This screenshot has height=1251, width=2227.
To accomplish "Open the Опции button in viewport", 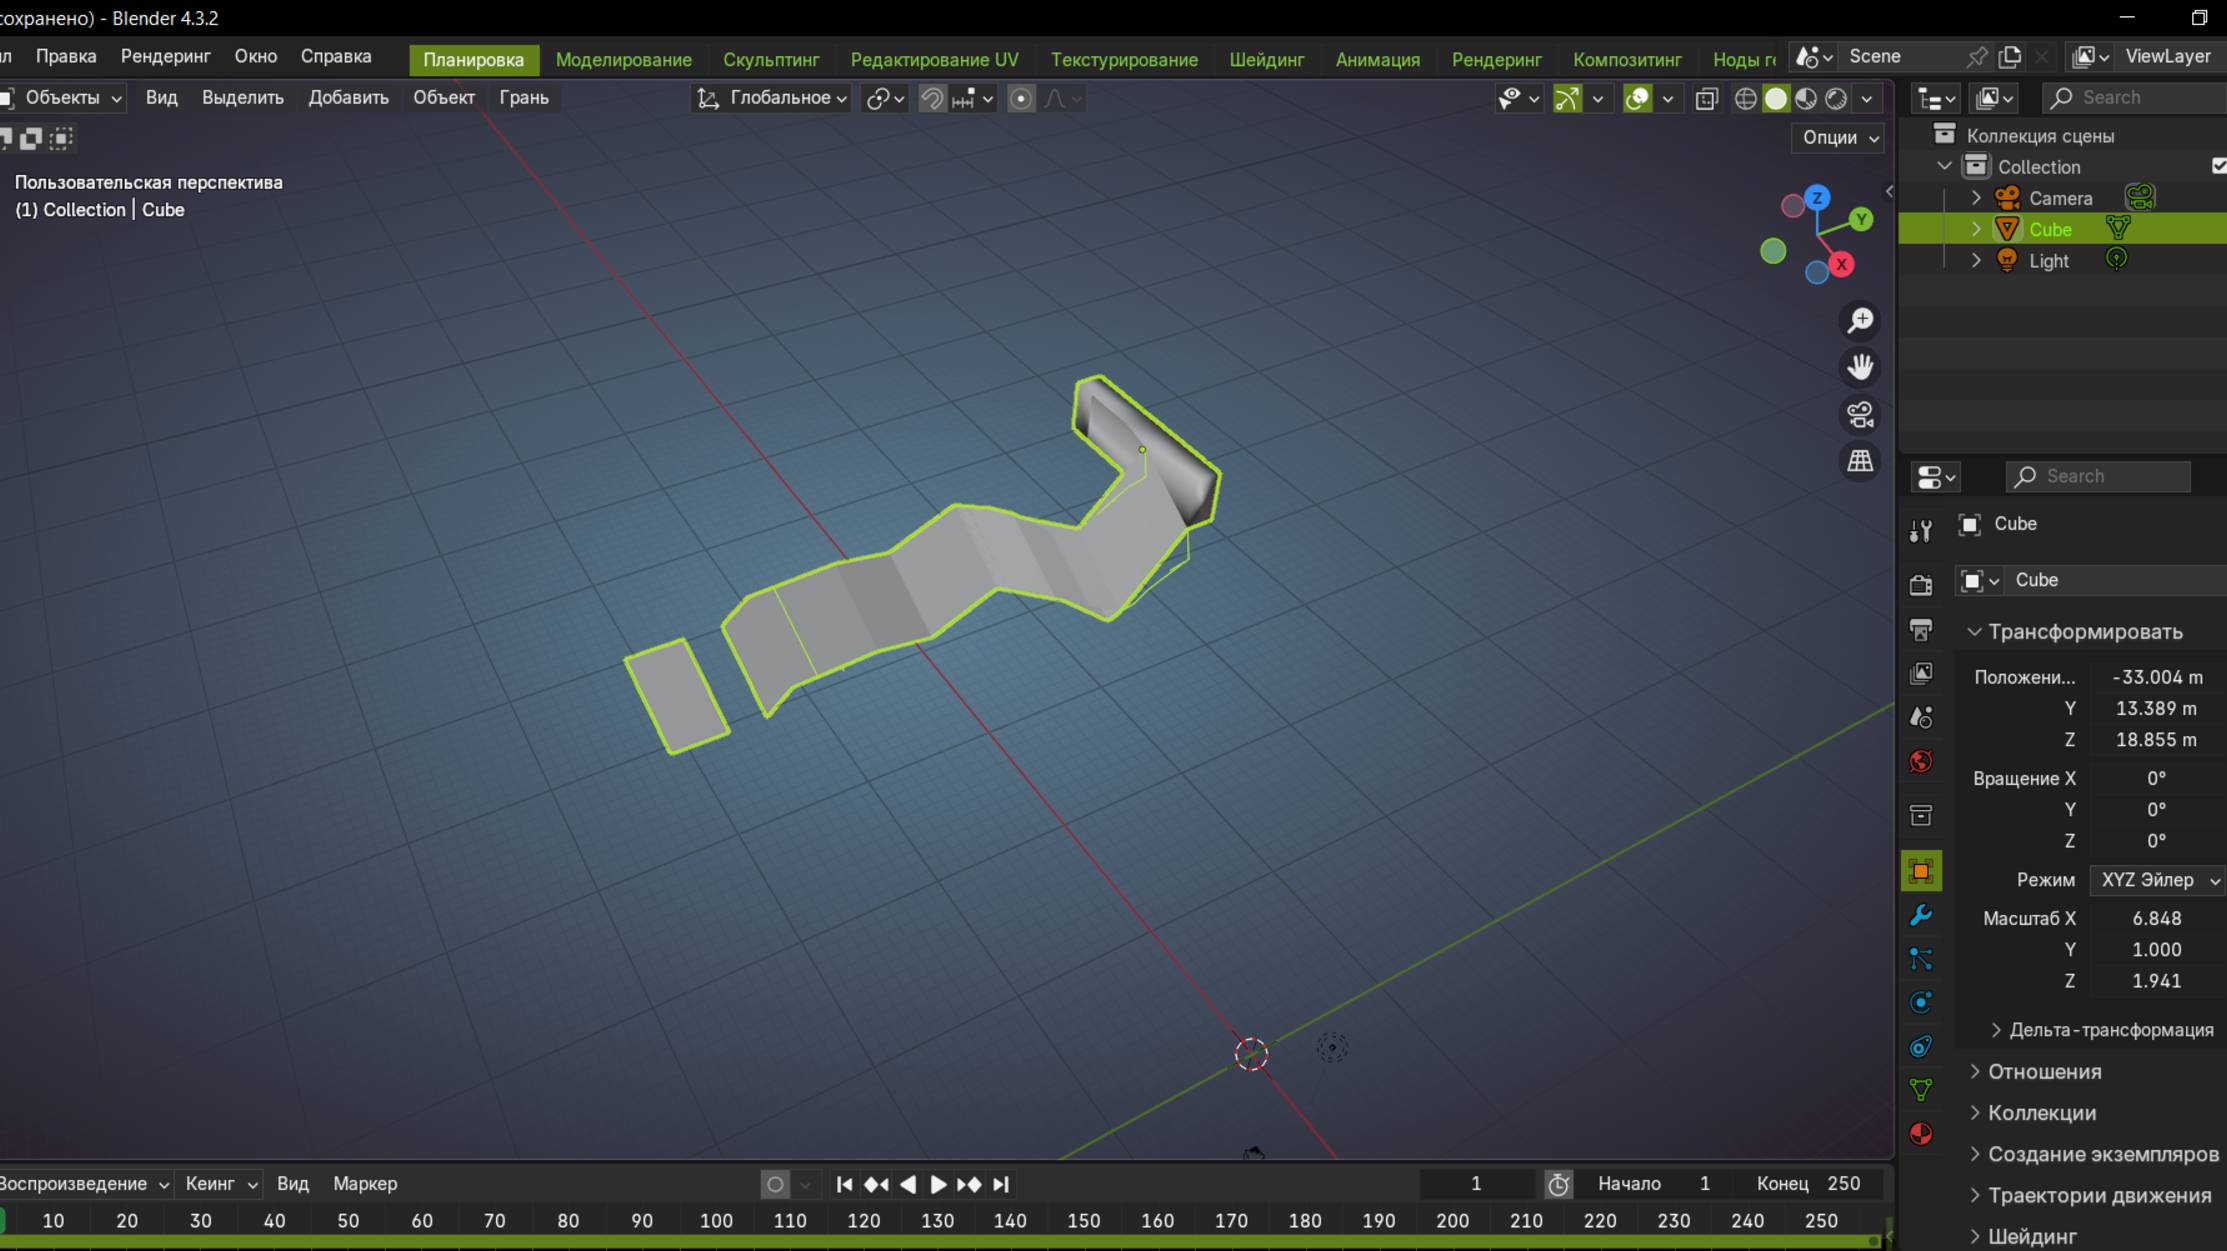I will pyautogui.click(x=1838, y=137).
